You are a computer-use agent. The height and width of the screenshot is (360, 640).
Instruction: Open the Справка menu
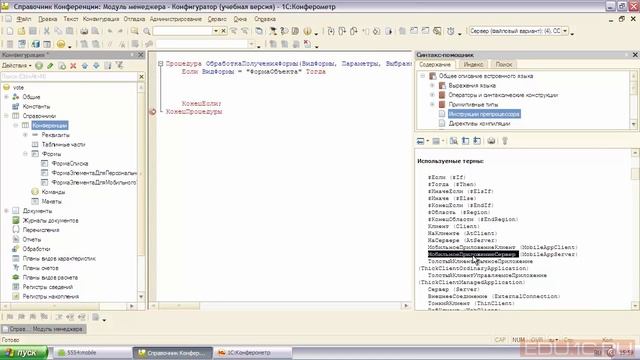[x=265, y=19]
